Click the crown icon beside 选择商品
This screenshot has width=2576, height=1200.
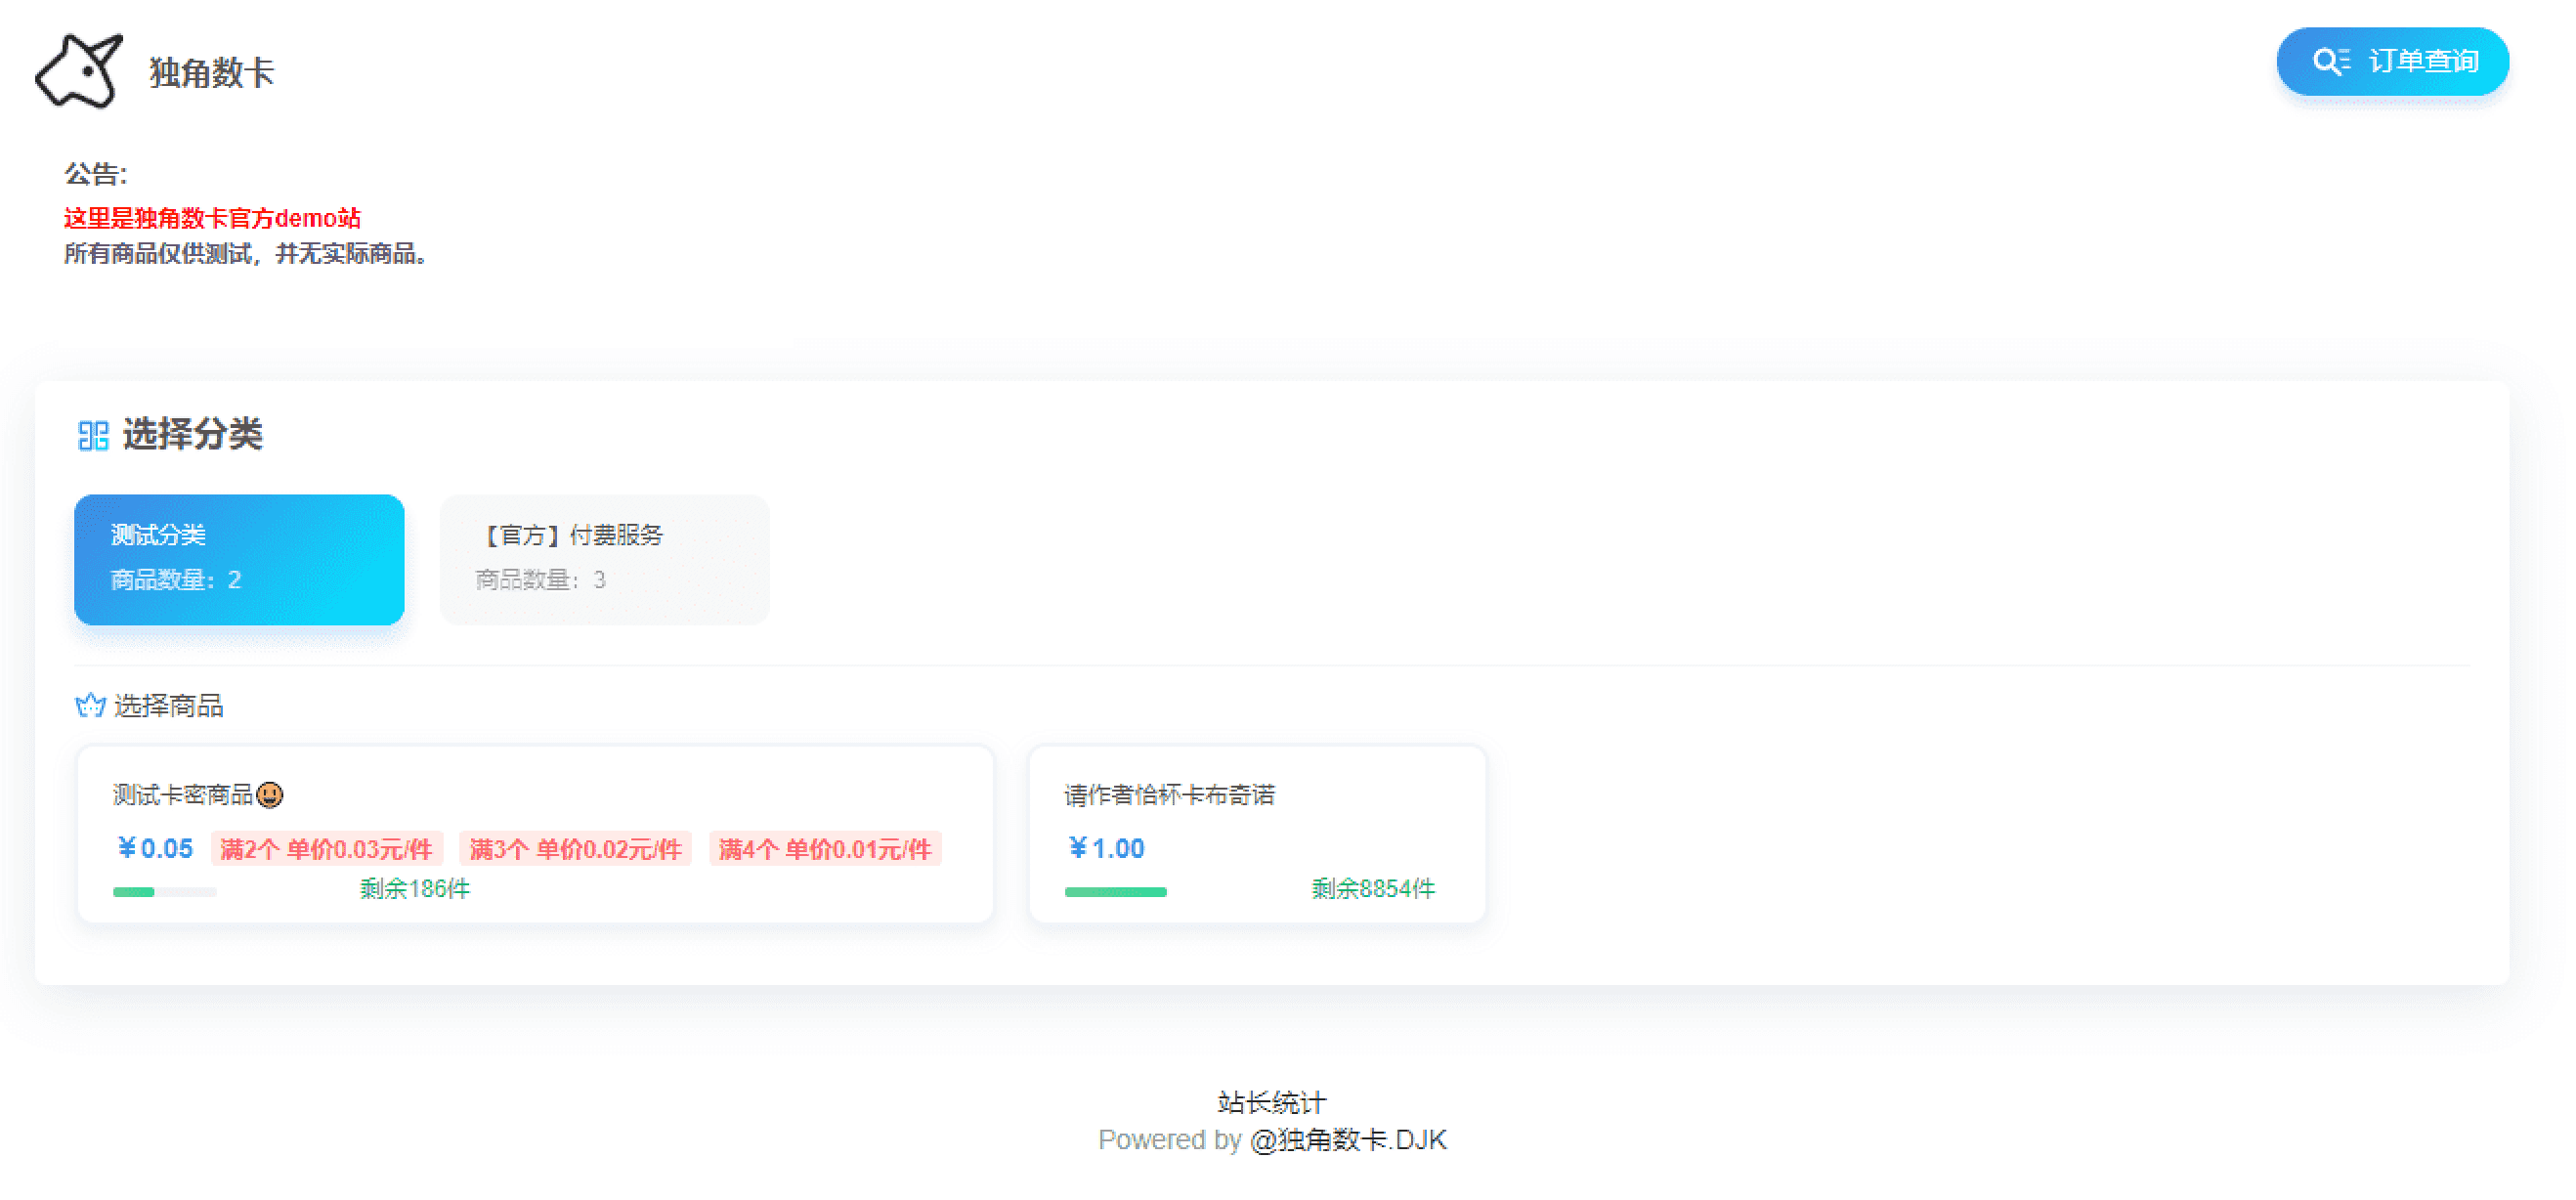[x=90, y=706]
